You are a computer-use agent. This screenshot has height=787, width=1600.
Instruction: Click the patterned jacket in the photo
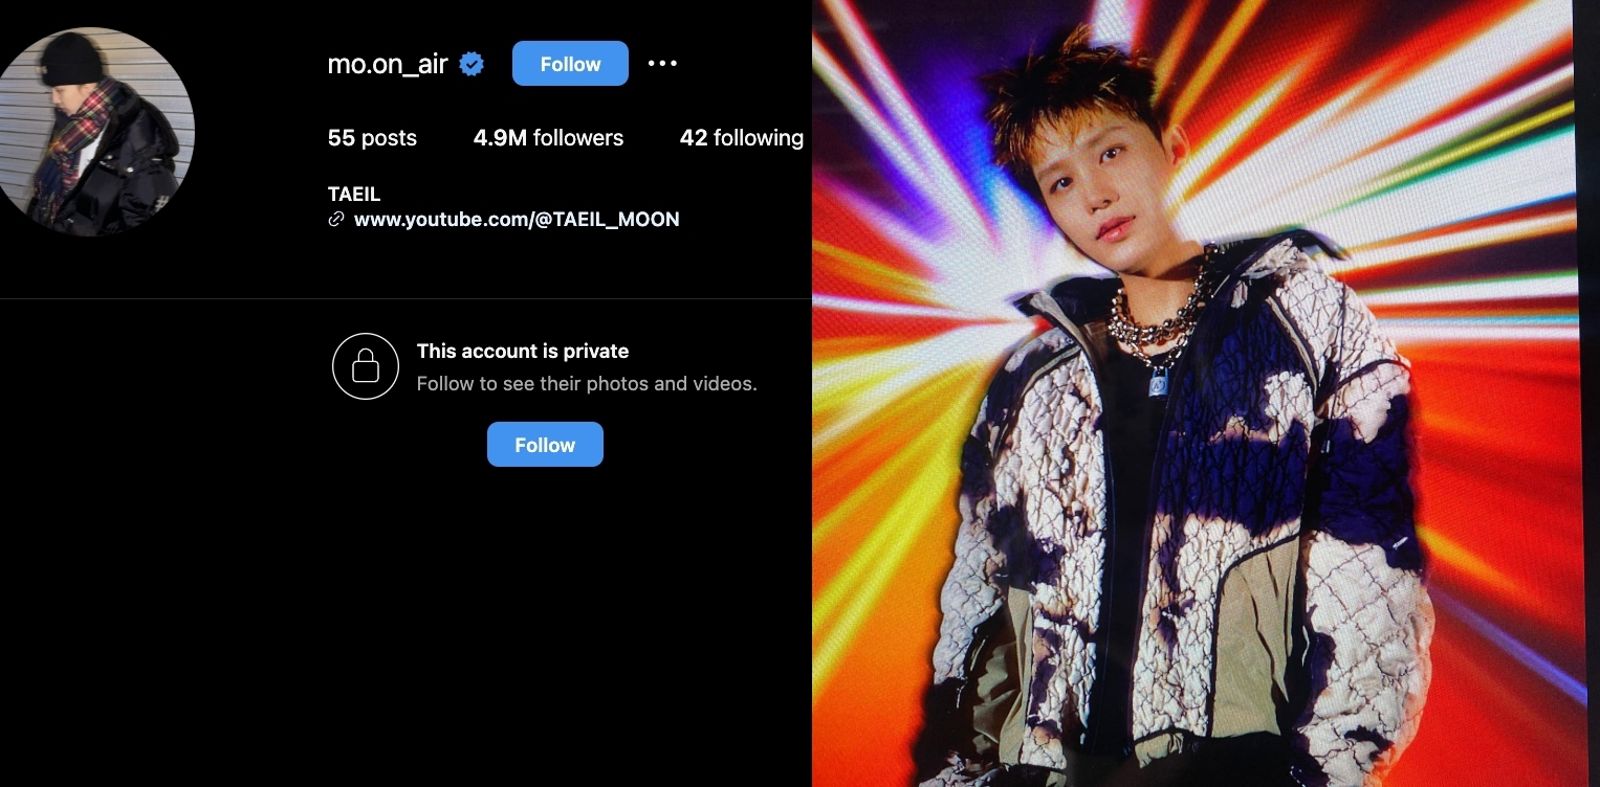(1180, 520)
